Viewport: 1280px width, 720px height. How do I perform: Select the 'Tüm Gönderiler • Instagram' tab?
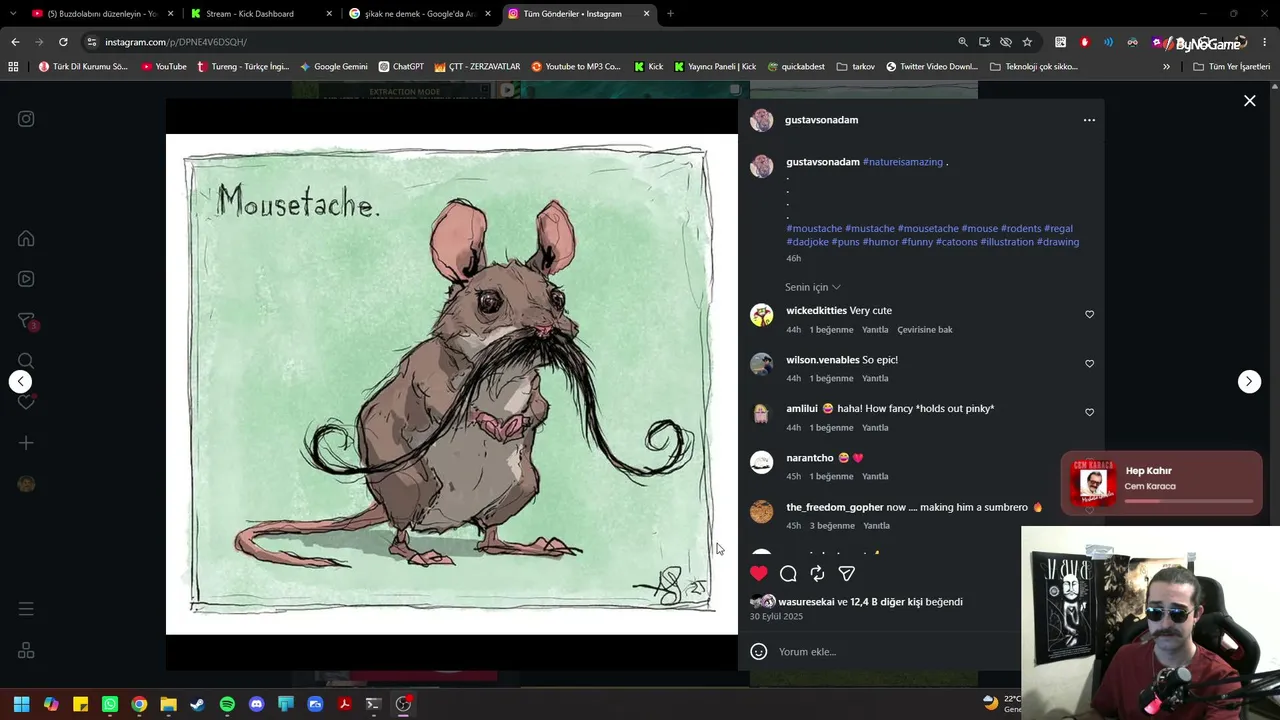click(x=578, y=14)
